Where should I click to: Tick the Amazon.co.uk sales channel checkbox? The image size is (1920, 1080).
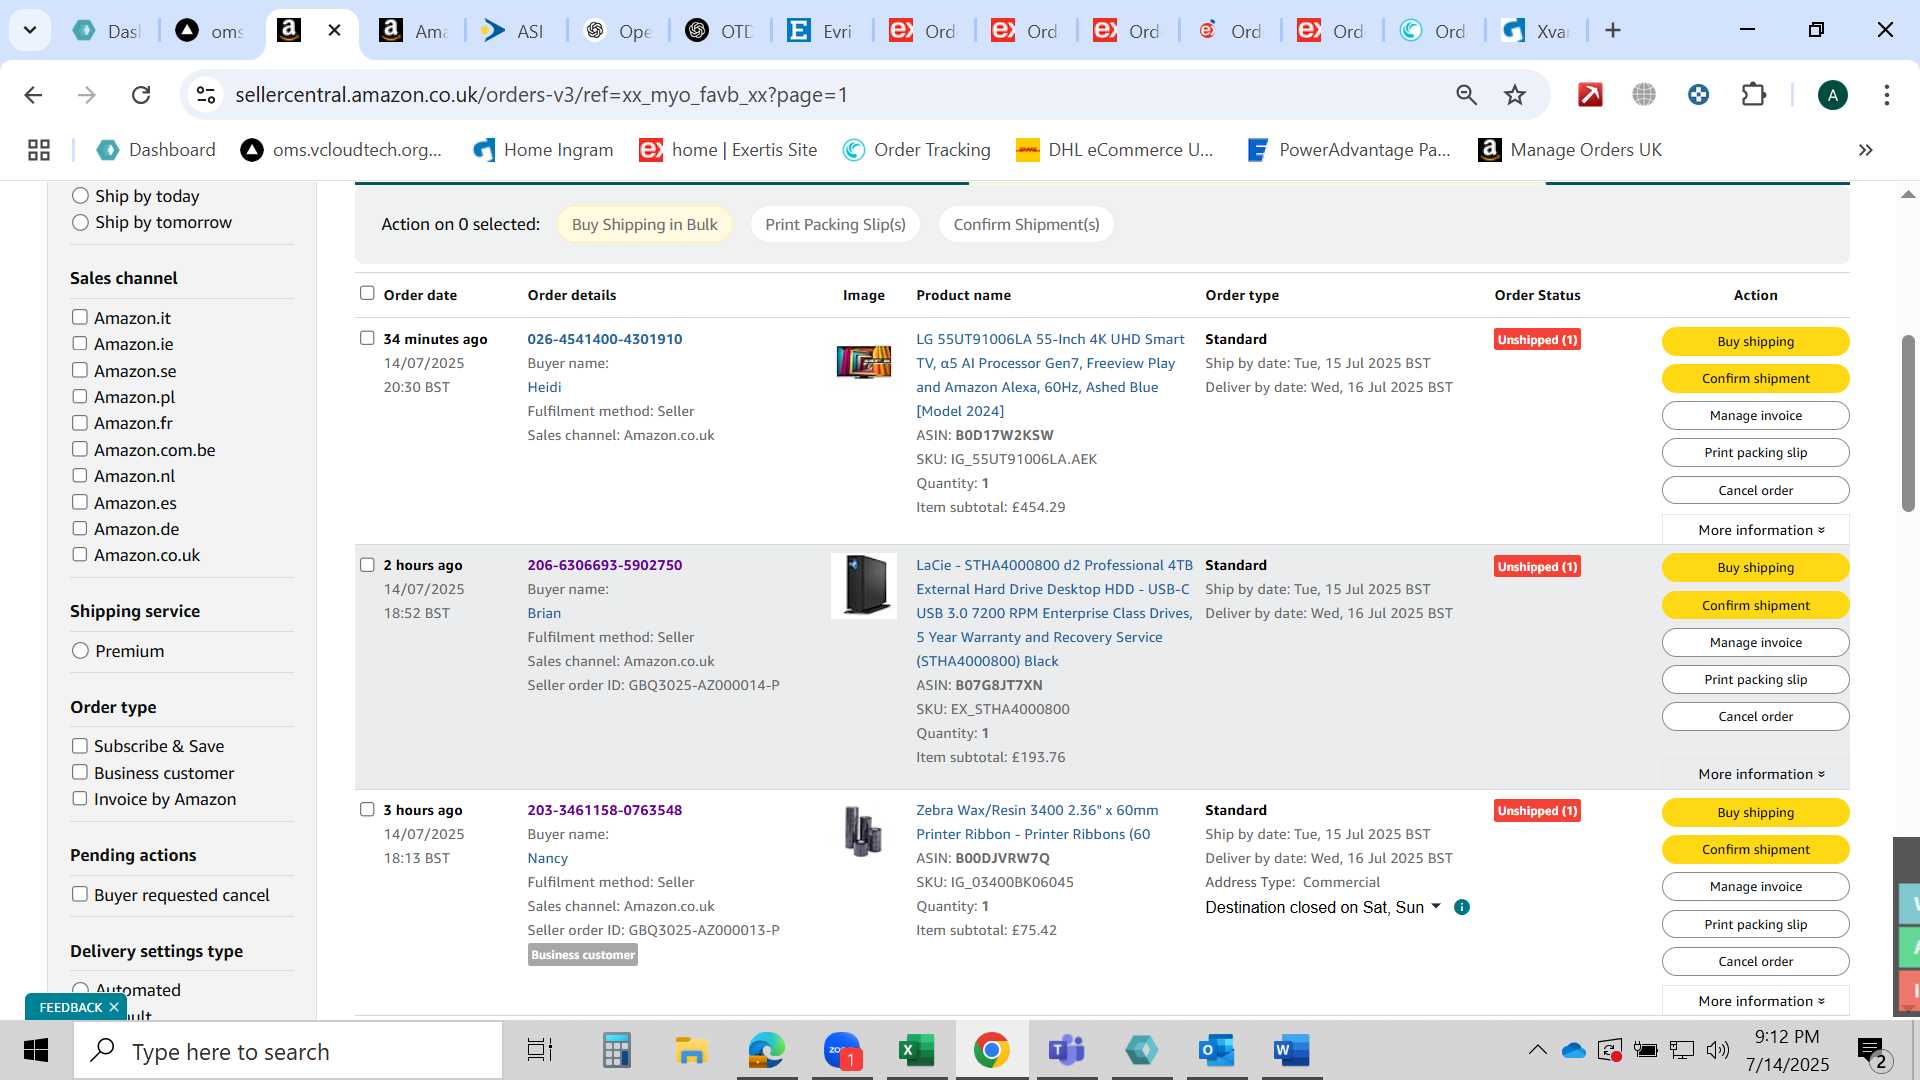80,554
